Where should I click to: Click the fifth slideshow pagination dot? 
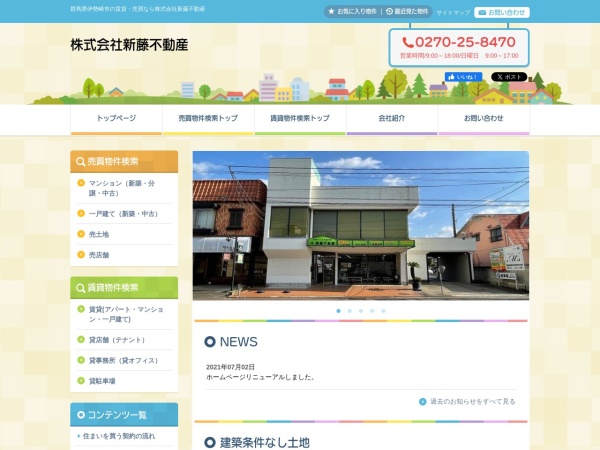[383, 311]
